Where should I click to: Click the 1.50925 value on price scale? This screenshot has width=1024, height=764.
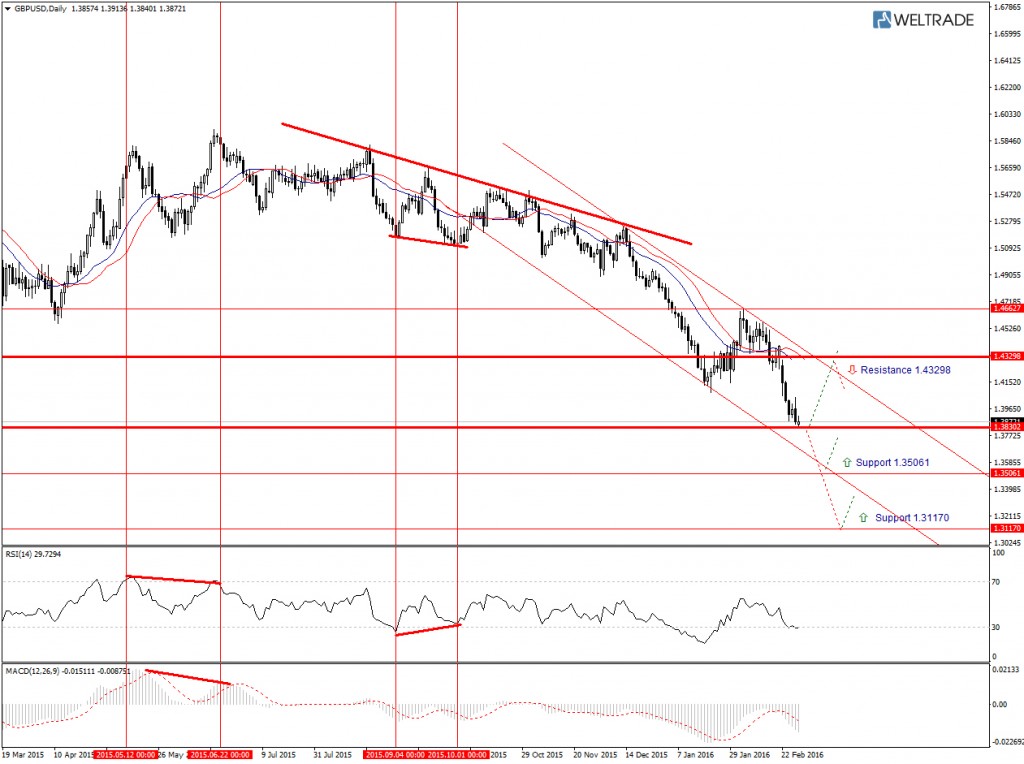pyautogui.click(x=1007, y=248)
